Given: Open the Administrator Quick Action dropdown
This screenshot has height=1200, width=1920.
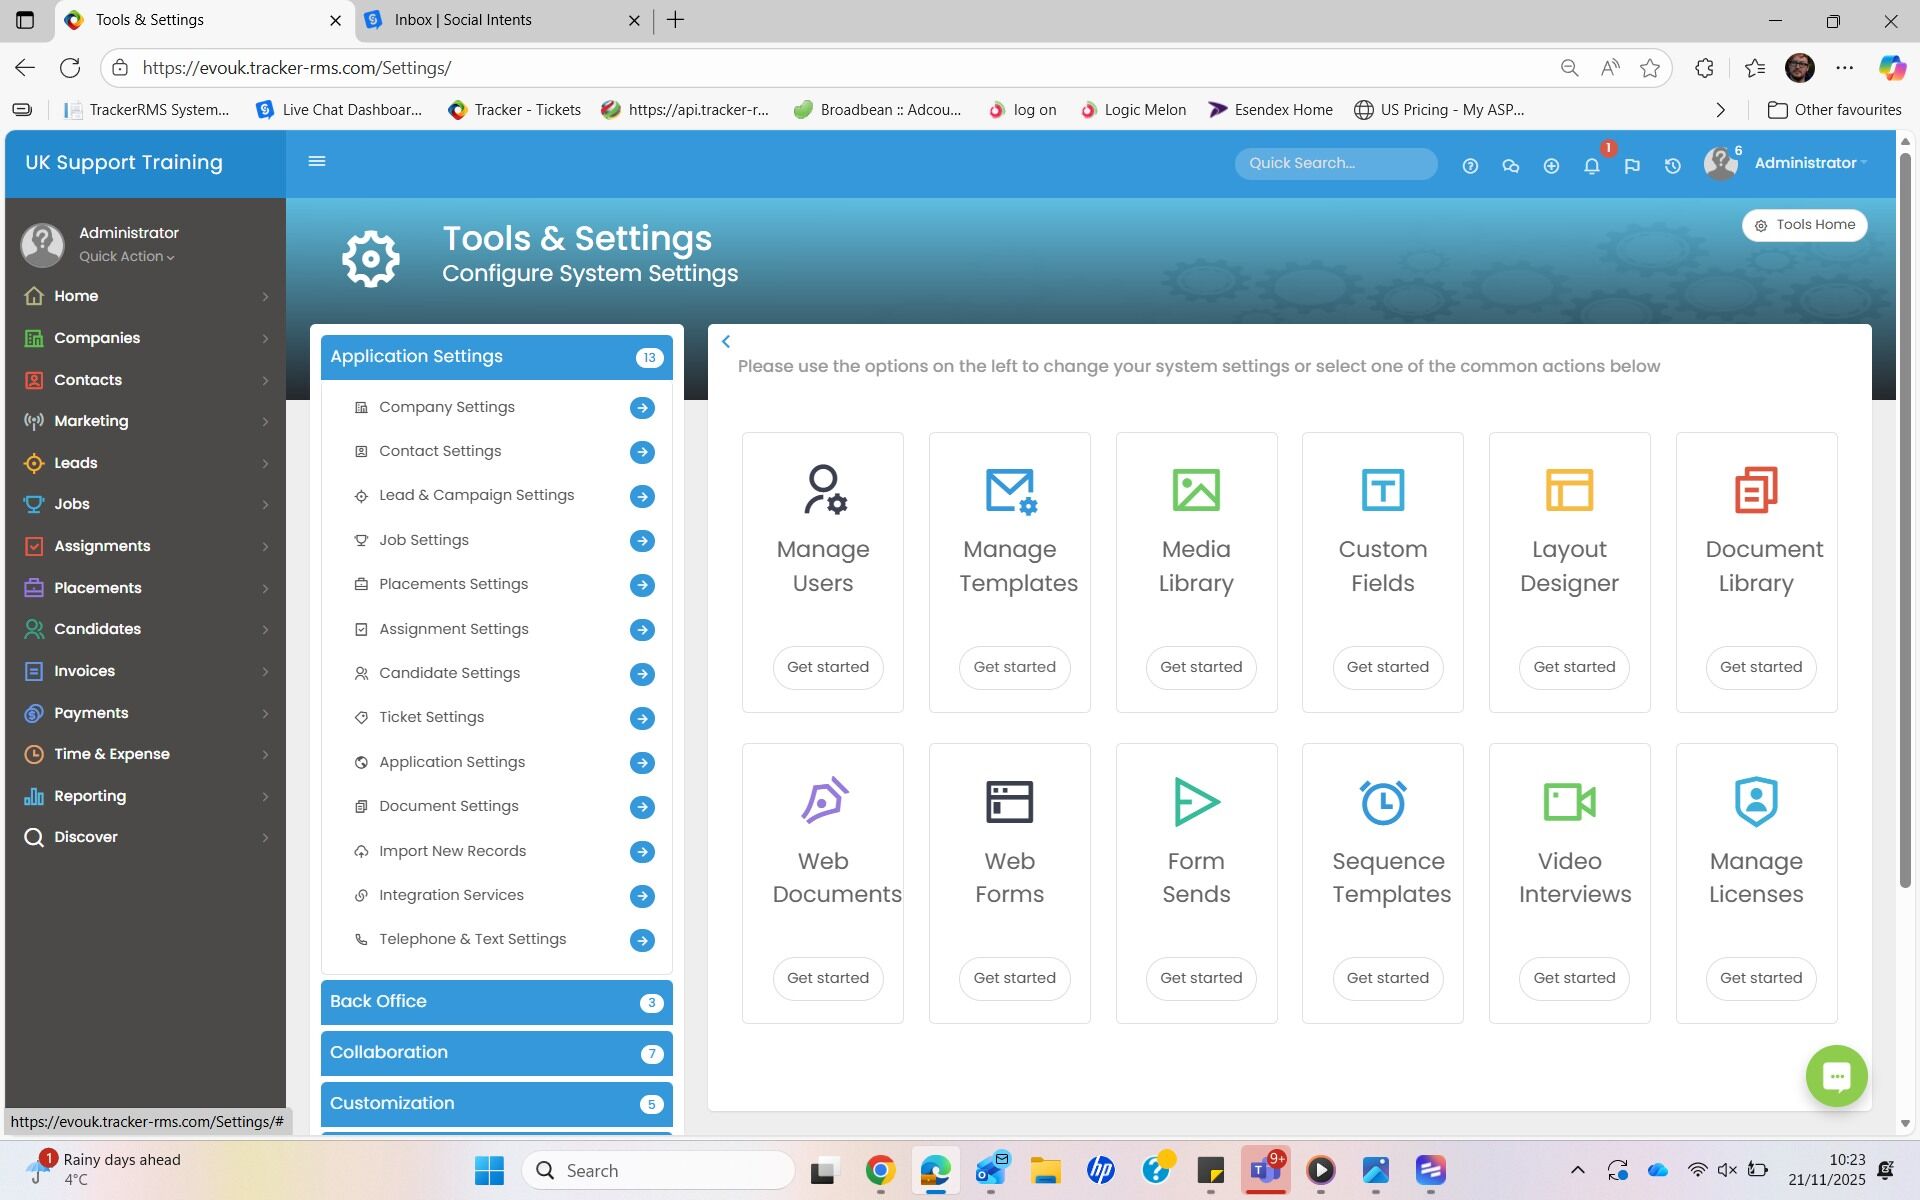Looking at the screenshot, I should point(127,257).
